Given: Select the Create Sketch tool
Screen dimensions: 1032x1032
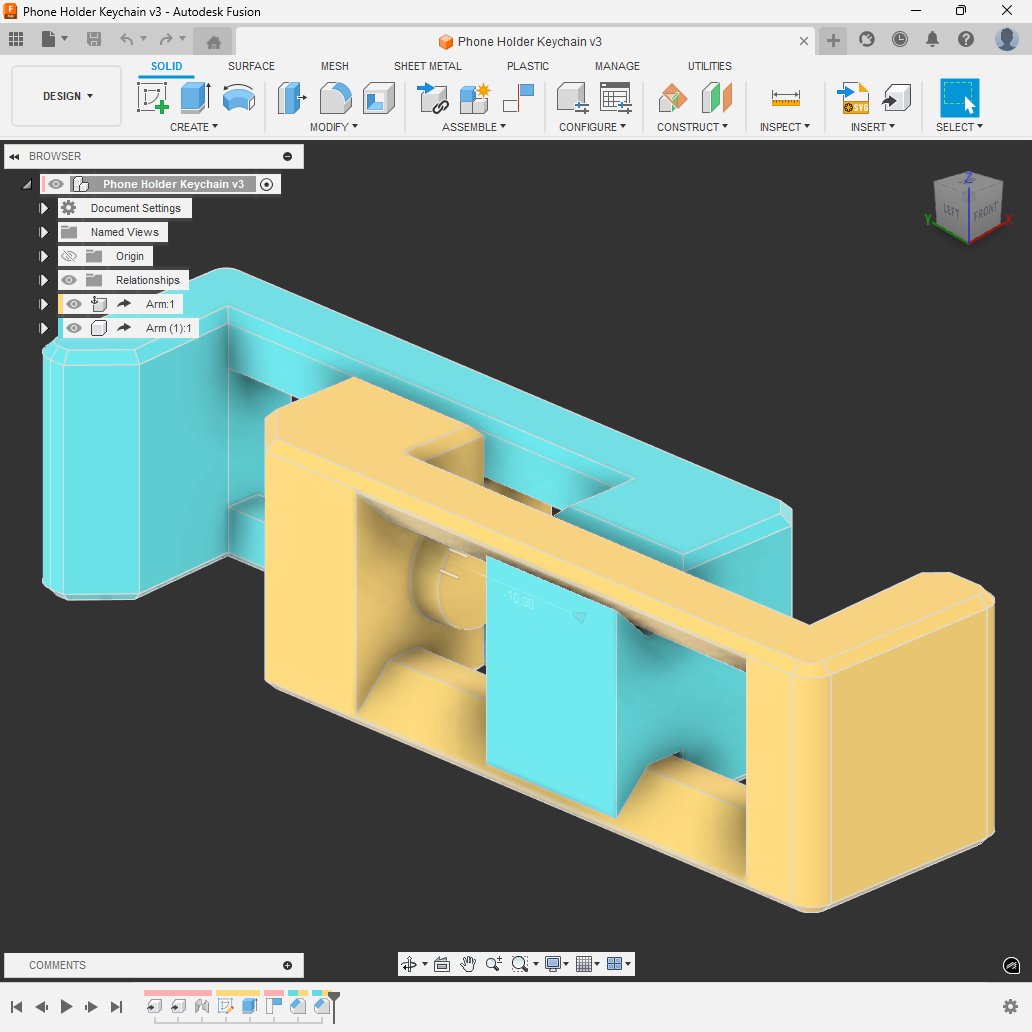Looking at the screenshot, I should [153, 98].
